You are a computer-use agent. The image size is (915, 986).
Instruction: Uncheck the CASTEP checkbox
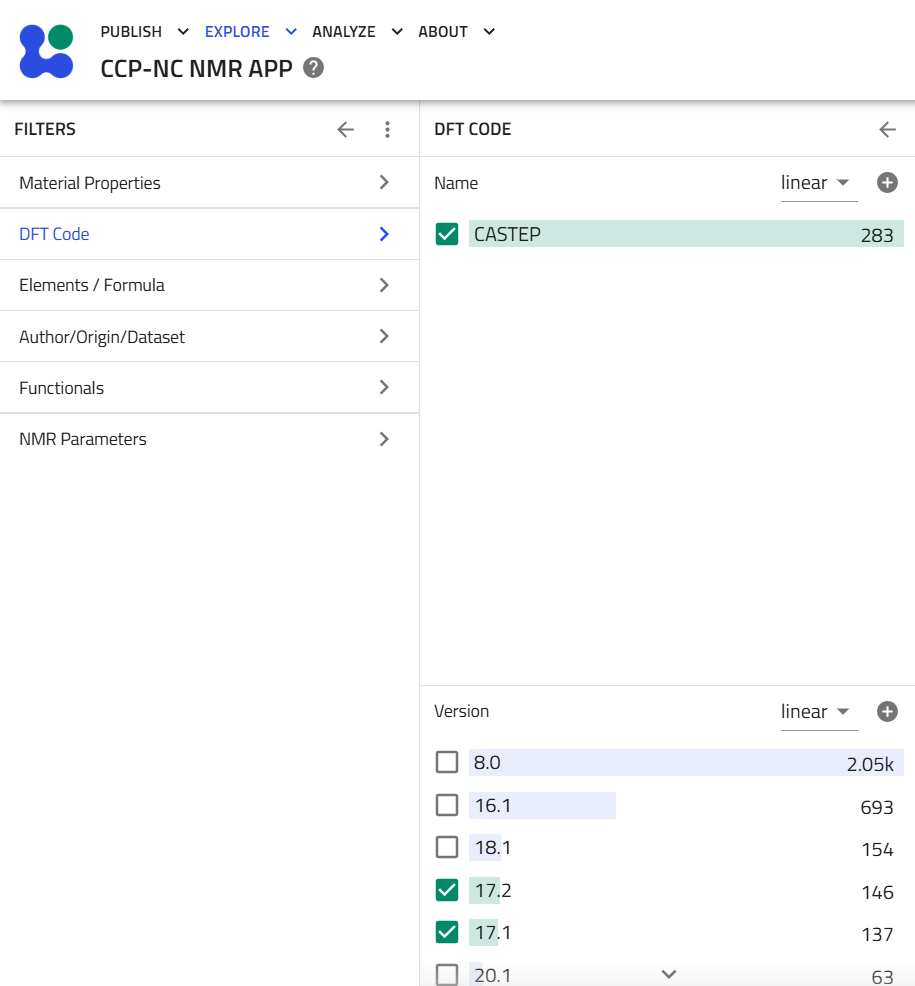point(447,234)
